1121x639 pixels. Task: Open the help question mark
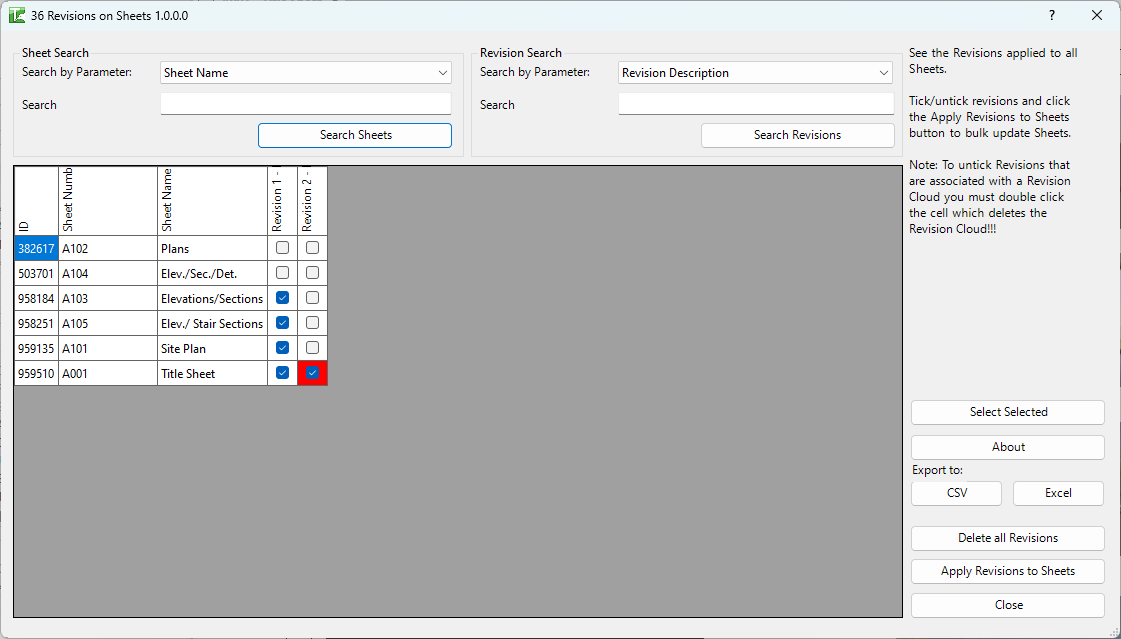point(1051,15)
